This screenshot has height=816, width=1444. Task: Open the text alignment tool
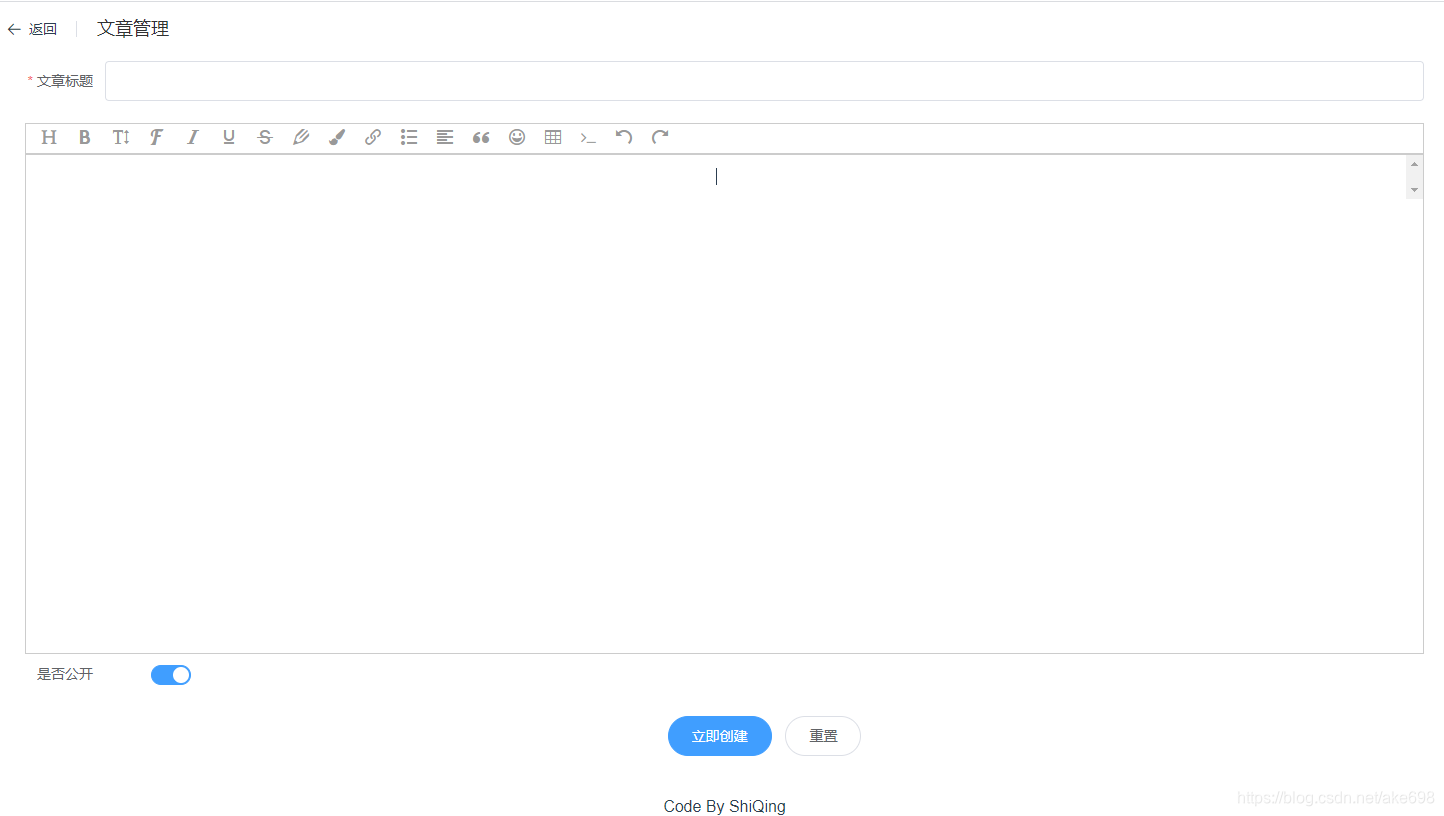click(445, 138)
